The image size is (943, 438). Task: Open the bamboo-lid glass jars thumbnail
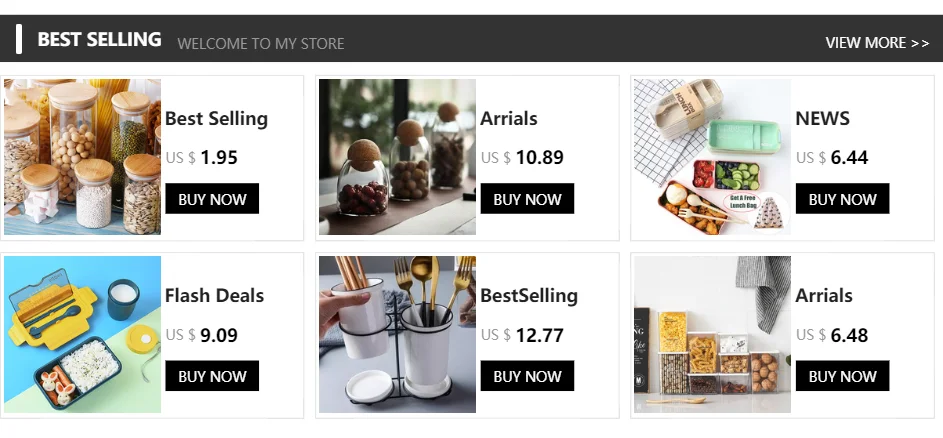pos(82,157)
